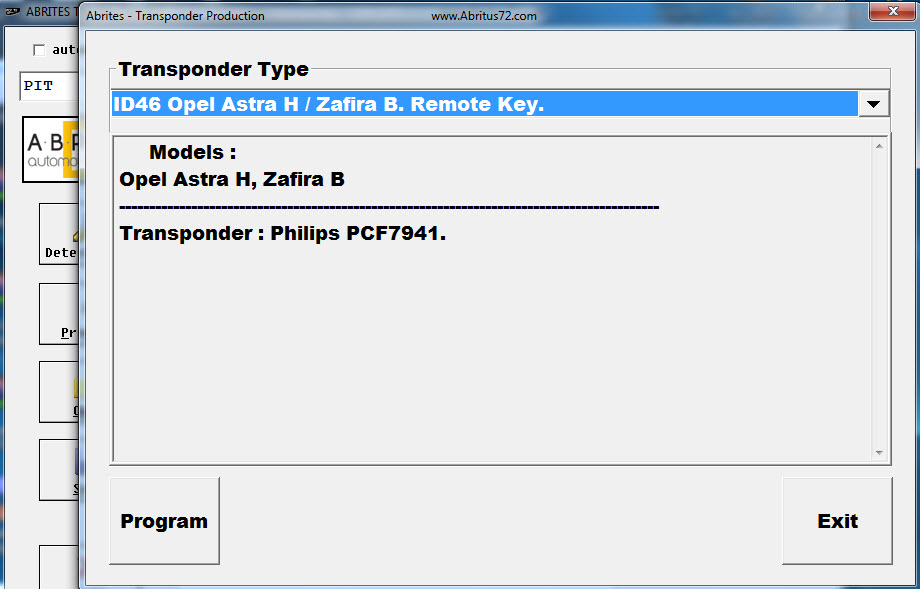
Task: Click the second partially hidden button under Detect
Action: coord(59,314)
